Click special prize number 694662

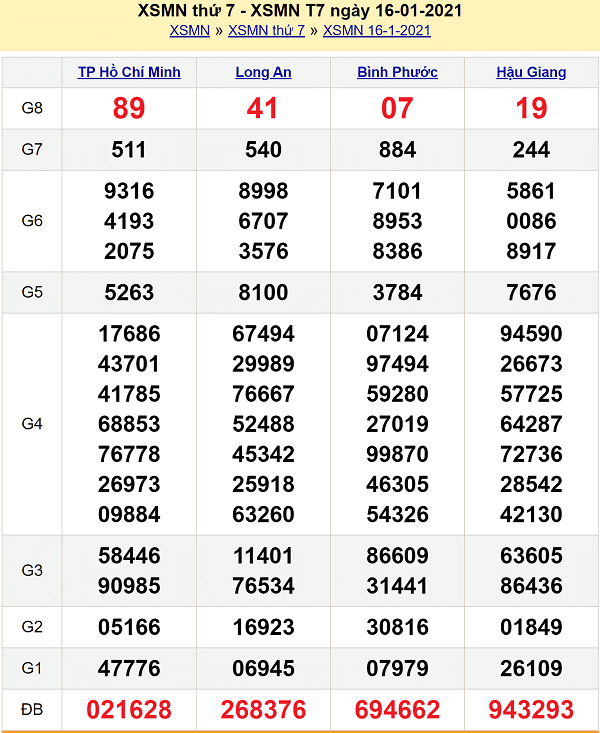click(x=398, y=710)
